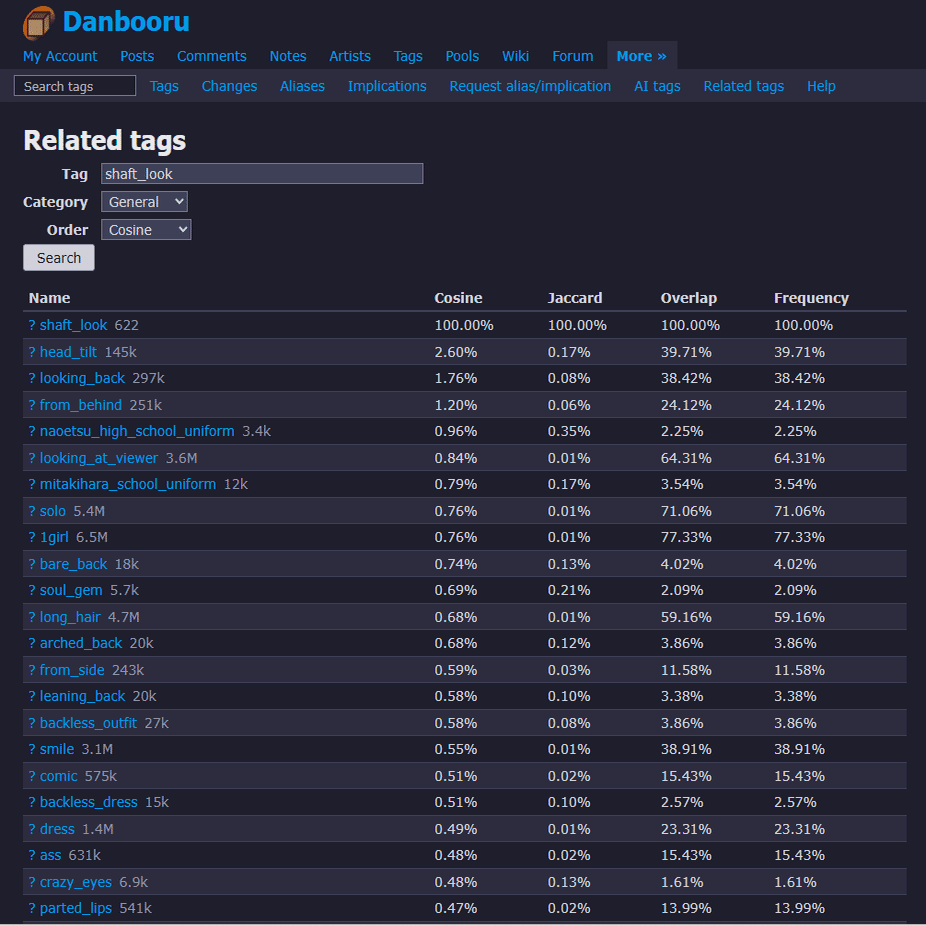The image size is (926, 926).
Task: Open wiki question mark for crazy_eyes
Action: click(32, 882)
